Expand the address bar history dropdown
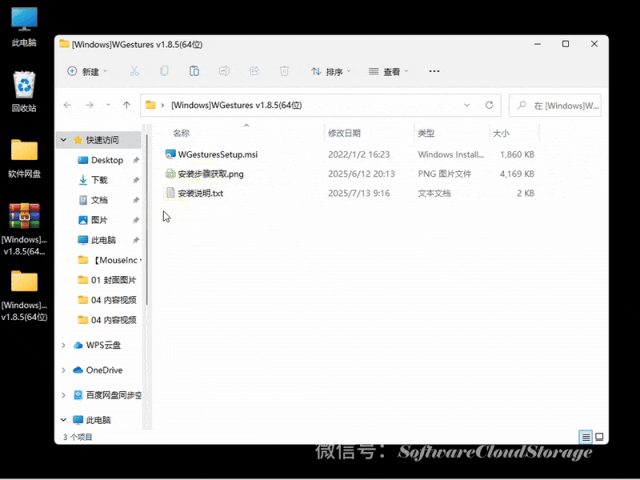This screenshot has width=640, height=480. click(467, 105)
